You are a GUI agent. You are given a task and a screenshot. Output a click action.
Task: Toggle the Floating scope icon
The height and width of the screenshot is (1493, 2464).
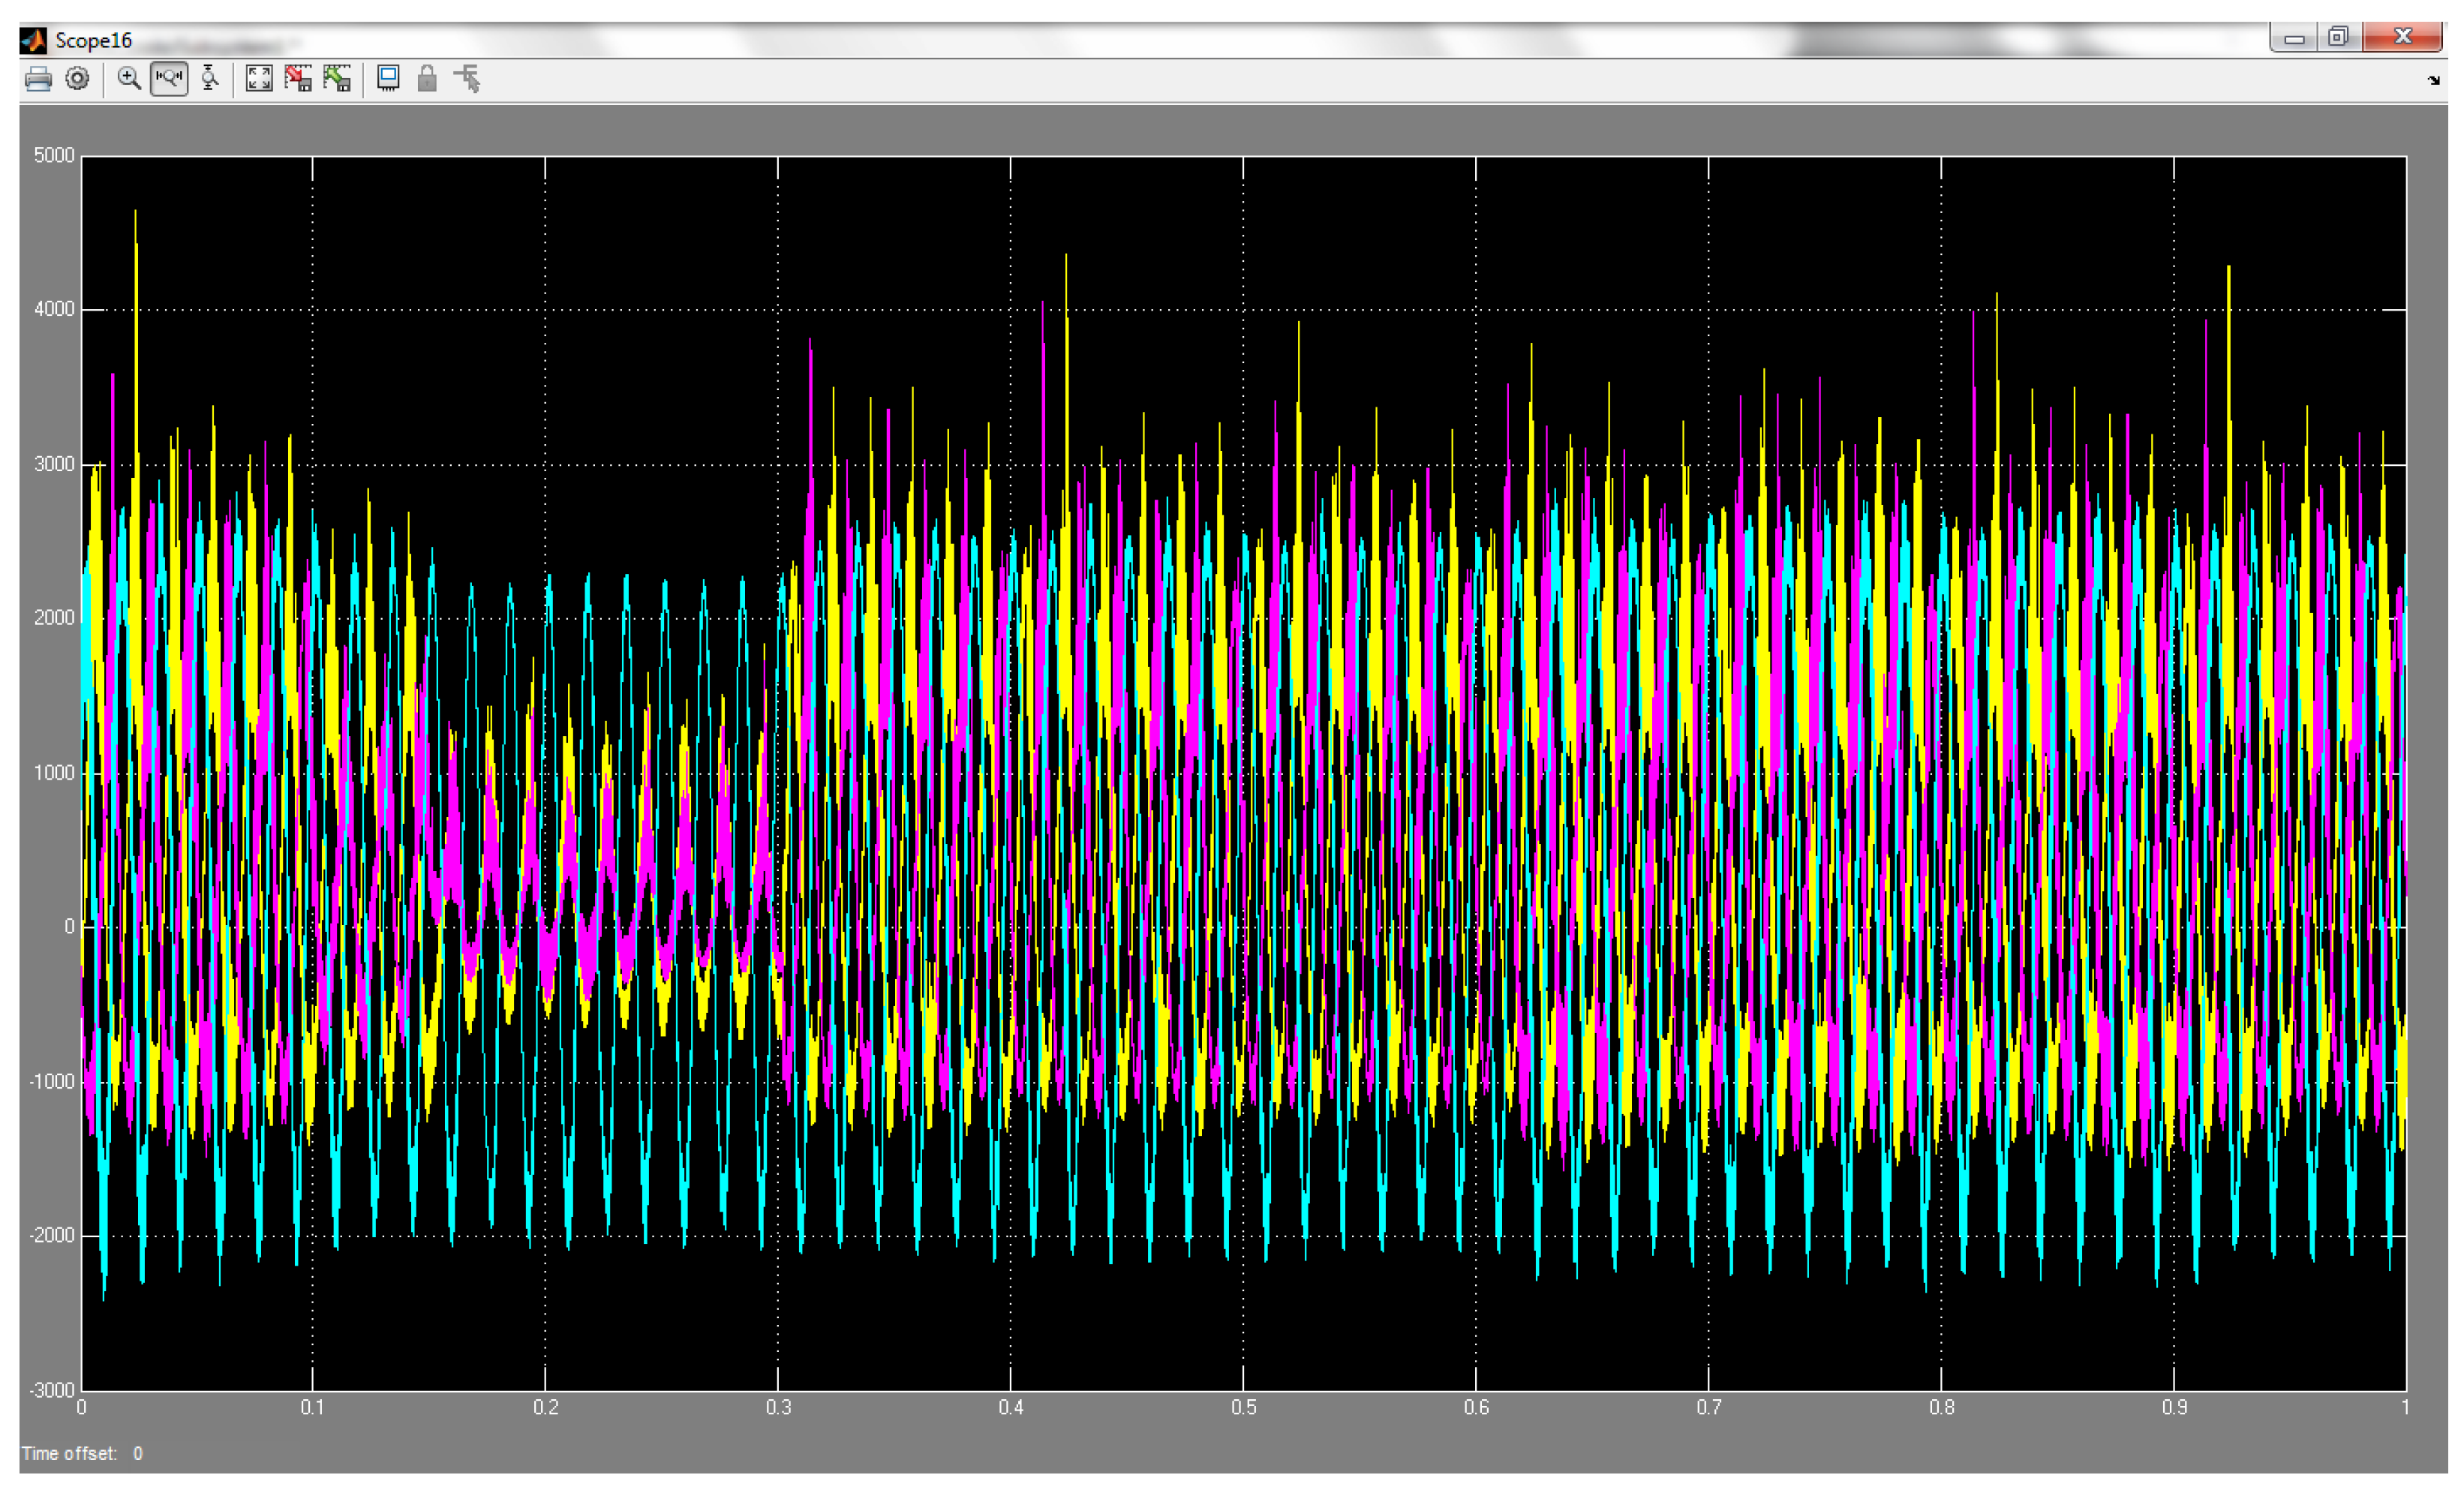point(388,79)
